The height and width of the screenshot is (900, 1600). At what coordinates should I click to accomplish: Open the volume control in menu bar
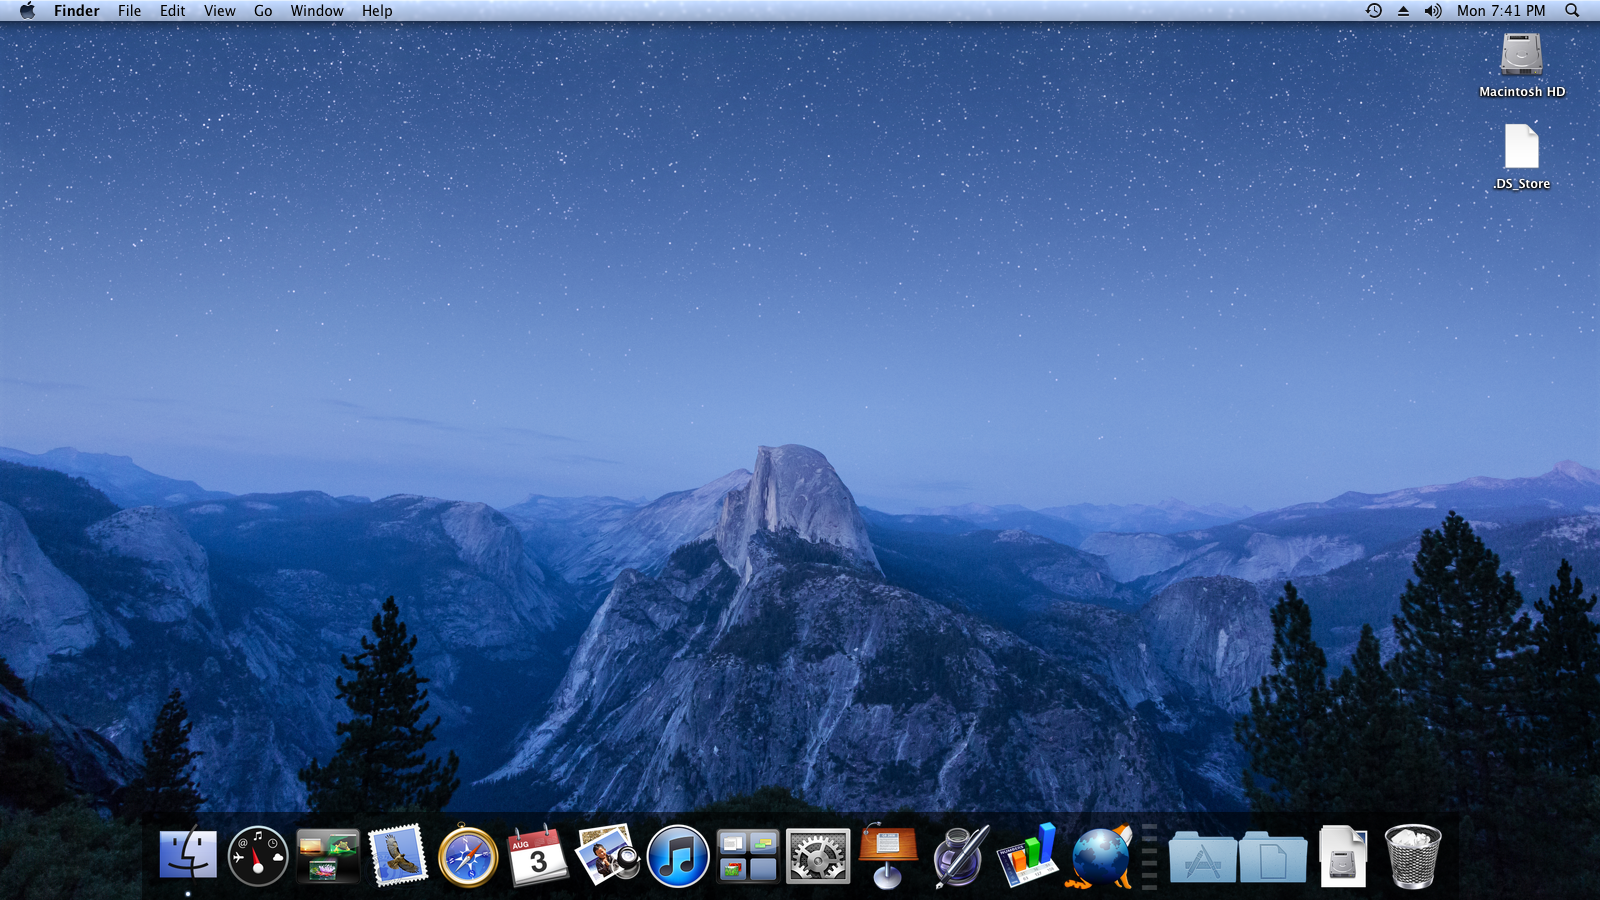click(1433, 11)
